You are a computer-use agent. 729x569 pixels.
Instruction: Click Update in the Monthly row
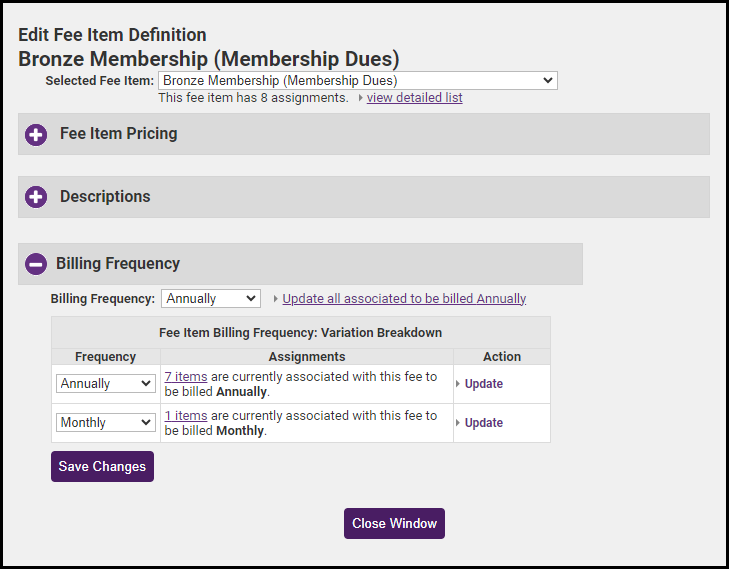tap(484, 423)
